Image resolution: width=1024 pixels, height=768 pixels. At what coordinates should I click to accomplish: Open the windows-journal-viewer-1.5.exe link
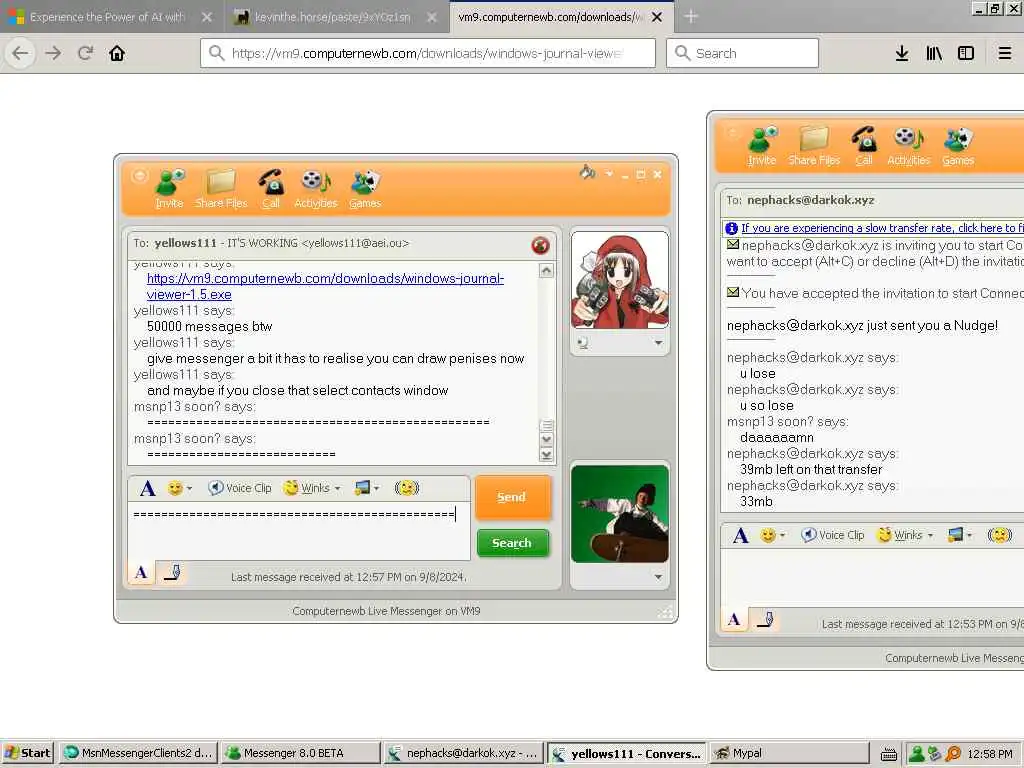[325, 287]
